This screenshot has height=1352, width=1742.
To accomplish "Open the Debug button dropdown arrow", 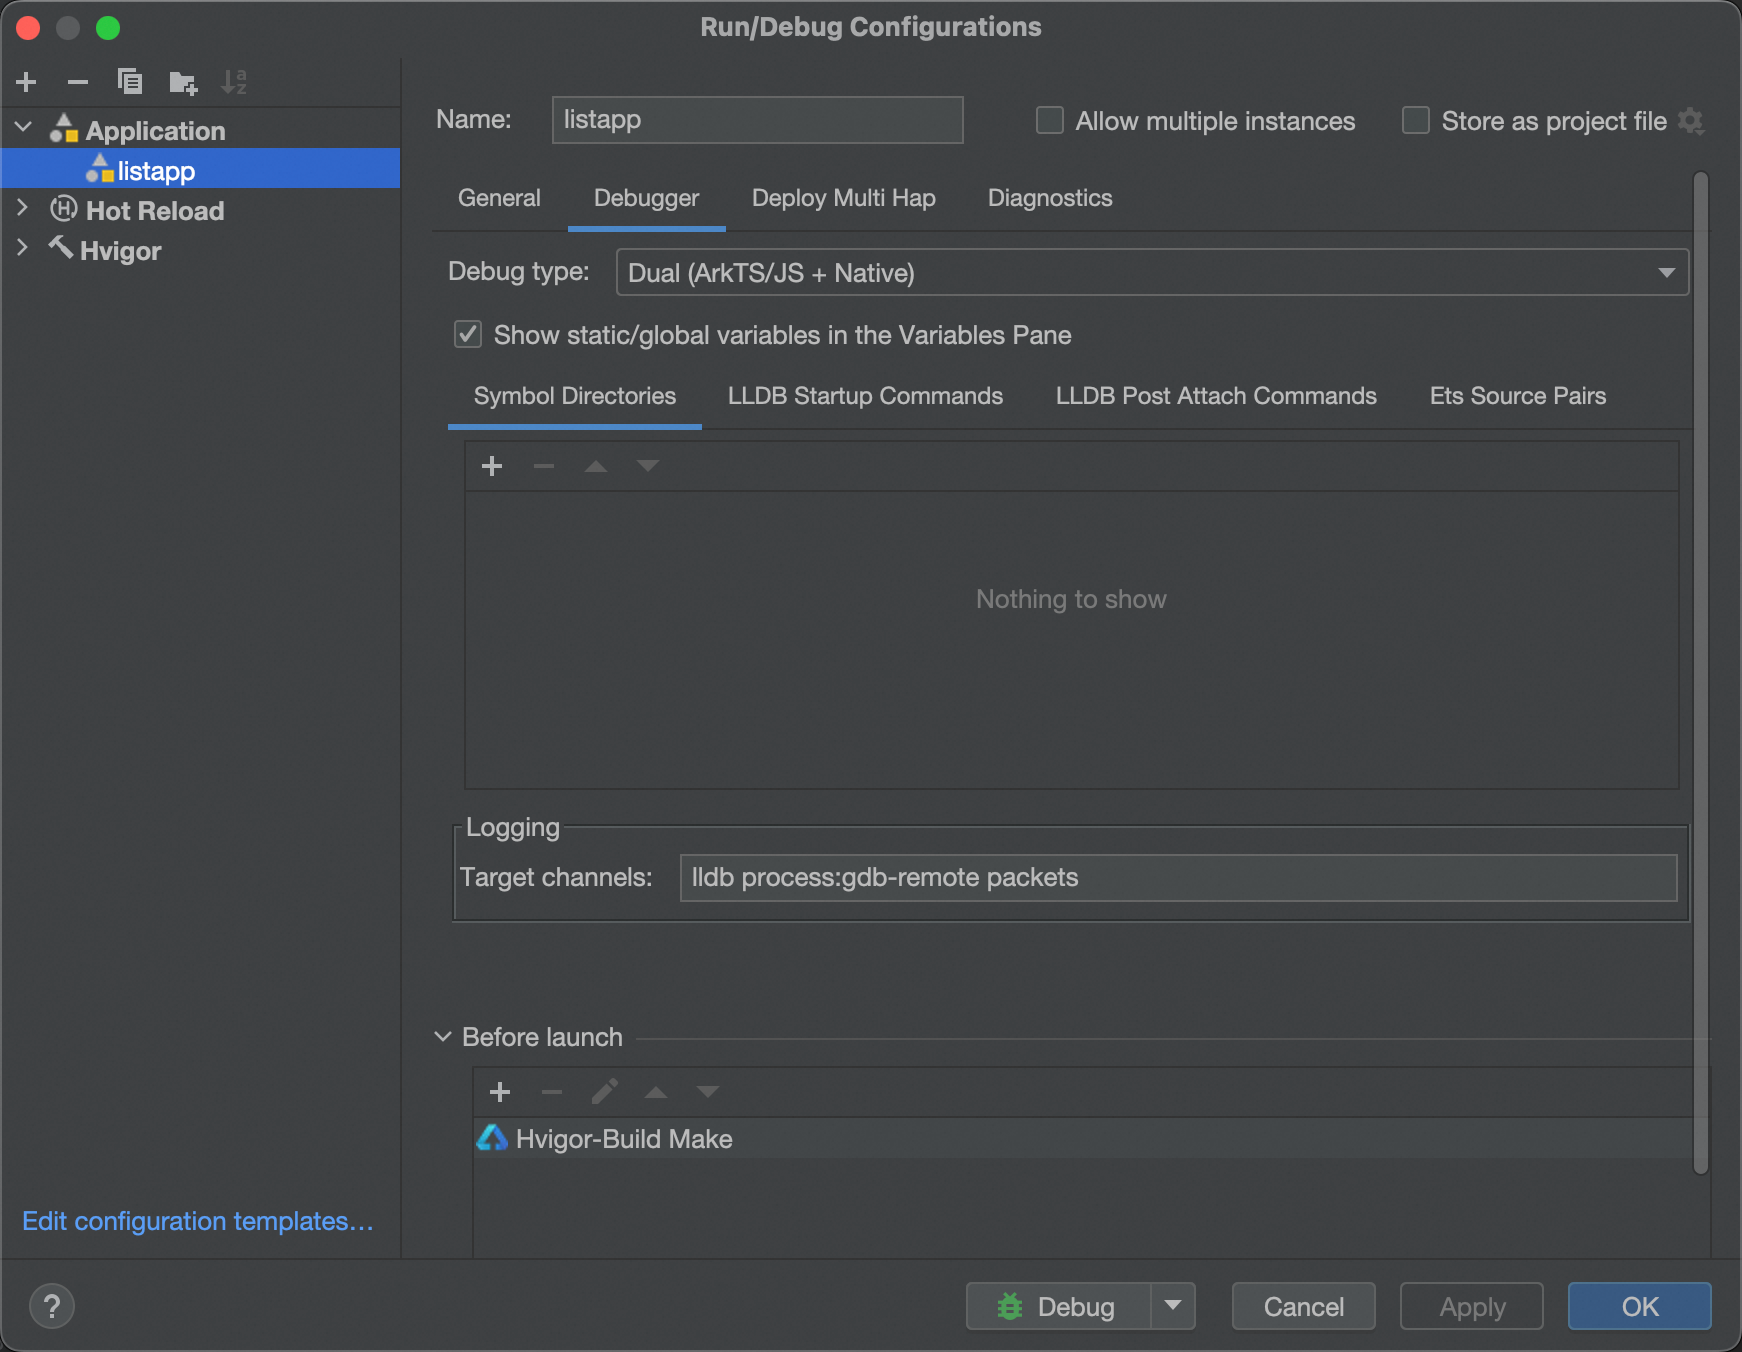I will 1173,1305.
